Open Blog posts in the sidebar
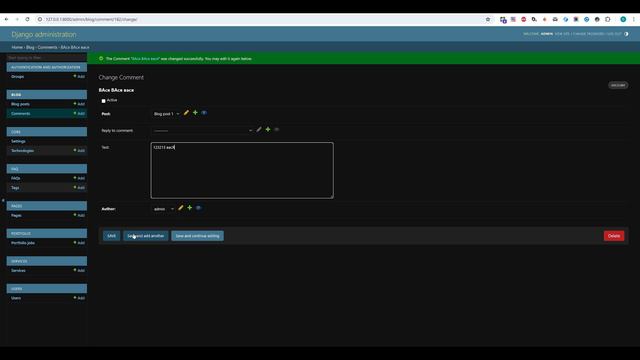Image resolution: width=640 pixels, height=360 pixels. 20,104
